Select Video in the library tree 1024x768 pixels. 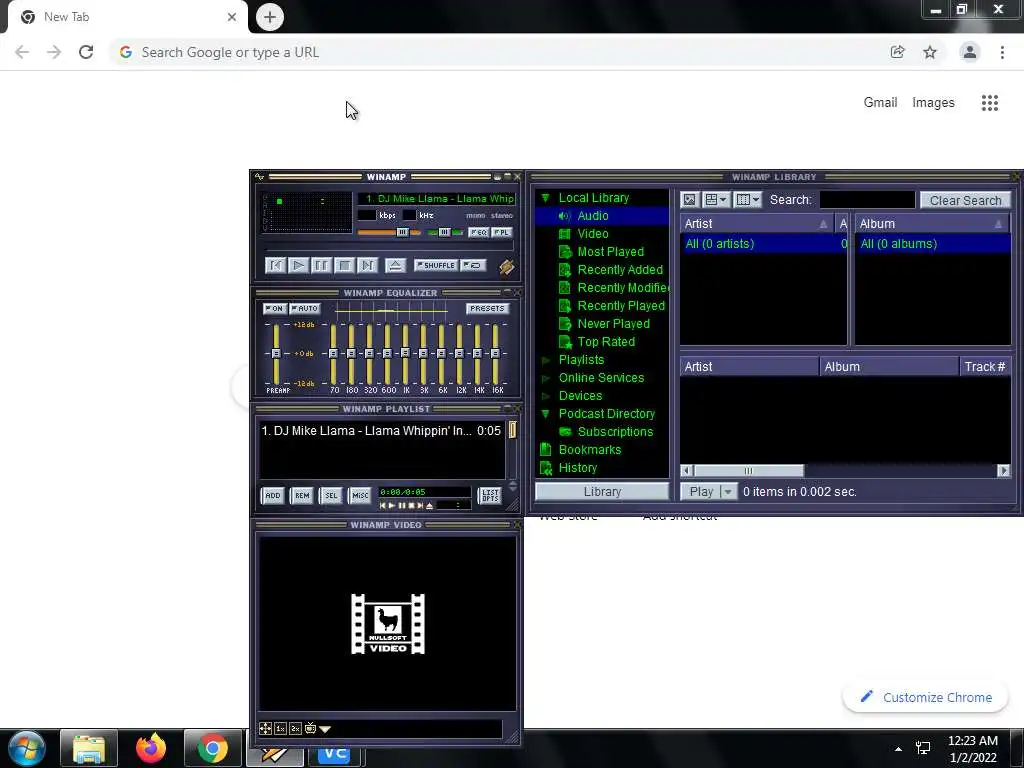coord(592,234)
